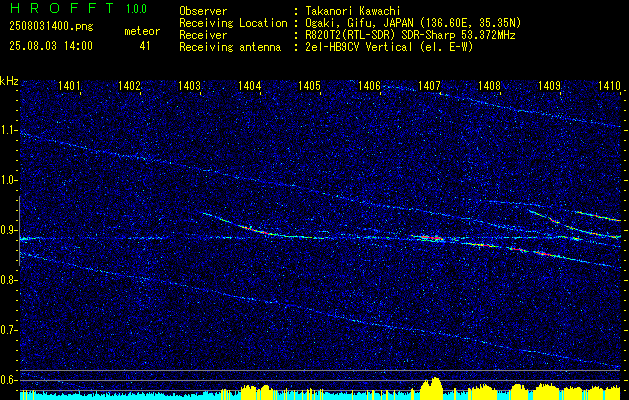Image resolution: width=629 pixels, height=400 pixels.
Task: Click time marker 1408
Action: [489, 85]
